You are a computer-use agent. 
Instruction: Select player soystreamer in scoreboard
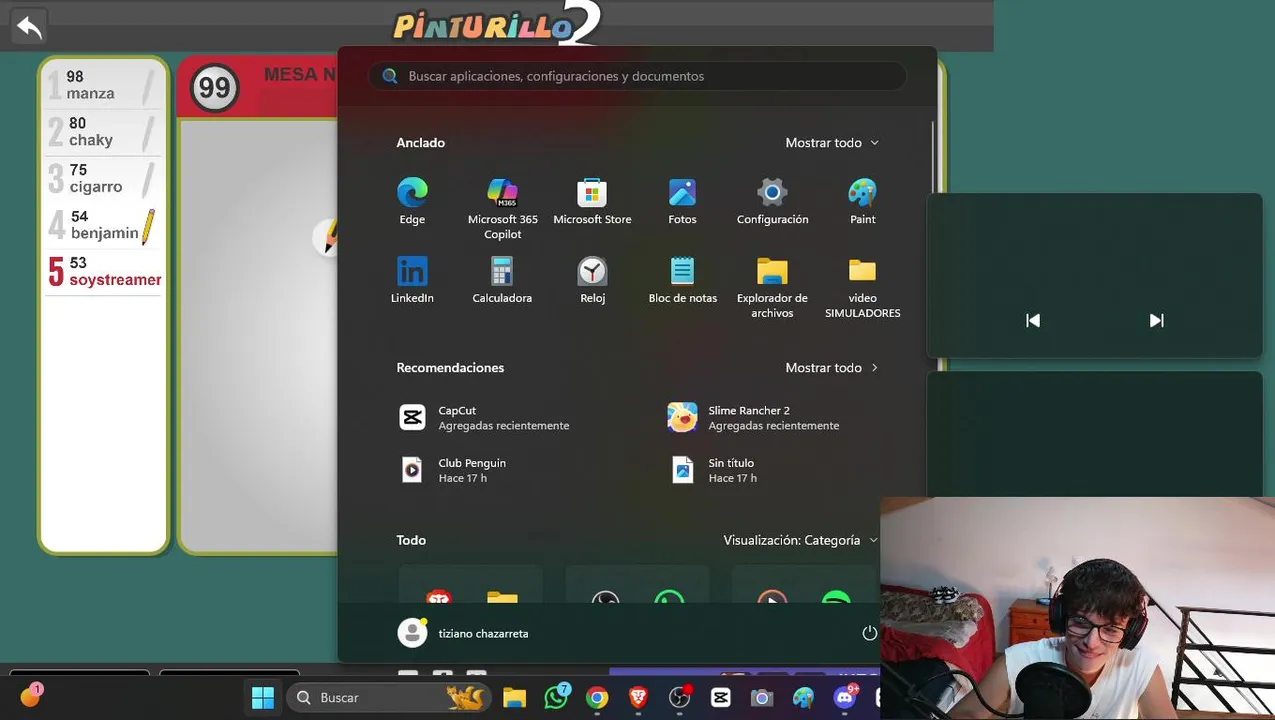point(103,272)
